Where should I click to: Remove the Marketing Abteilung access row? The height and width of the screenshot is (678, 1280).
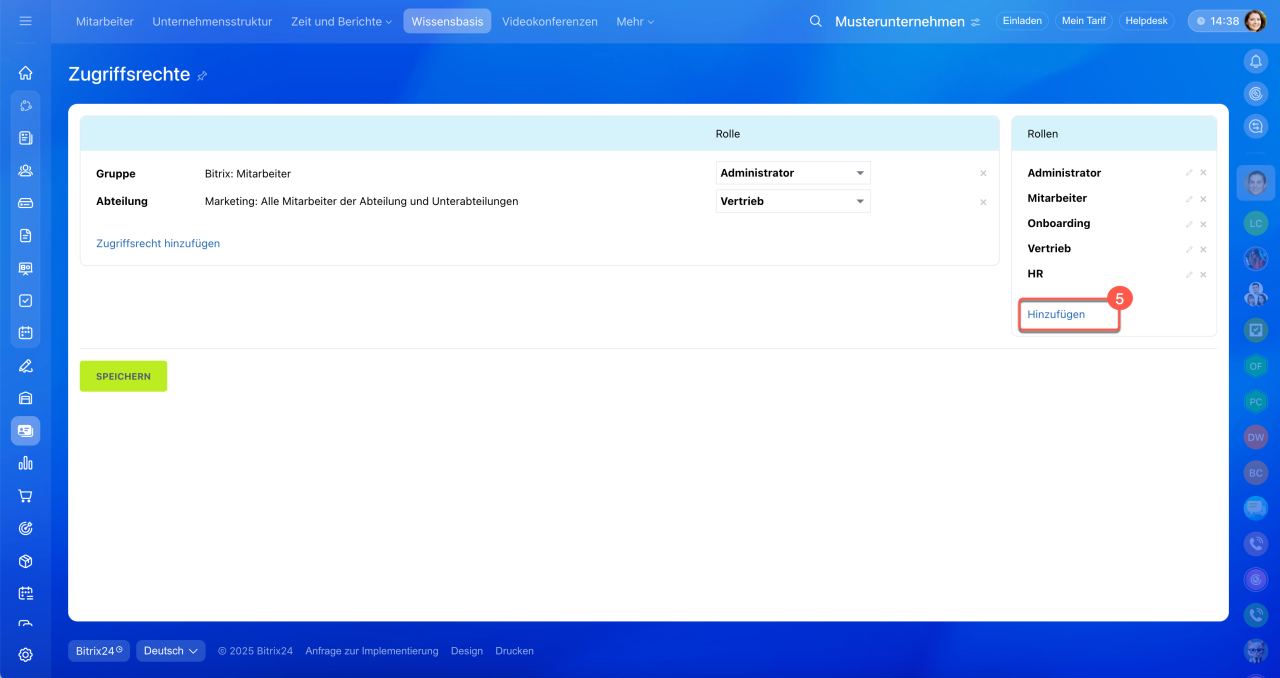[983, 202]
